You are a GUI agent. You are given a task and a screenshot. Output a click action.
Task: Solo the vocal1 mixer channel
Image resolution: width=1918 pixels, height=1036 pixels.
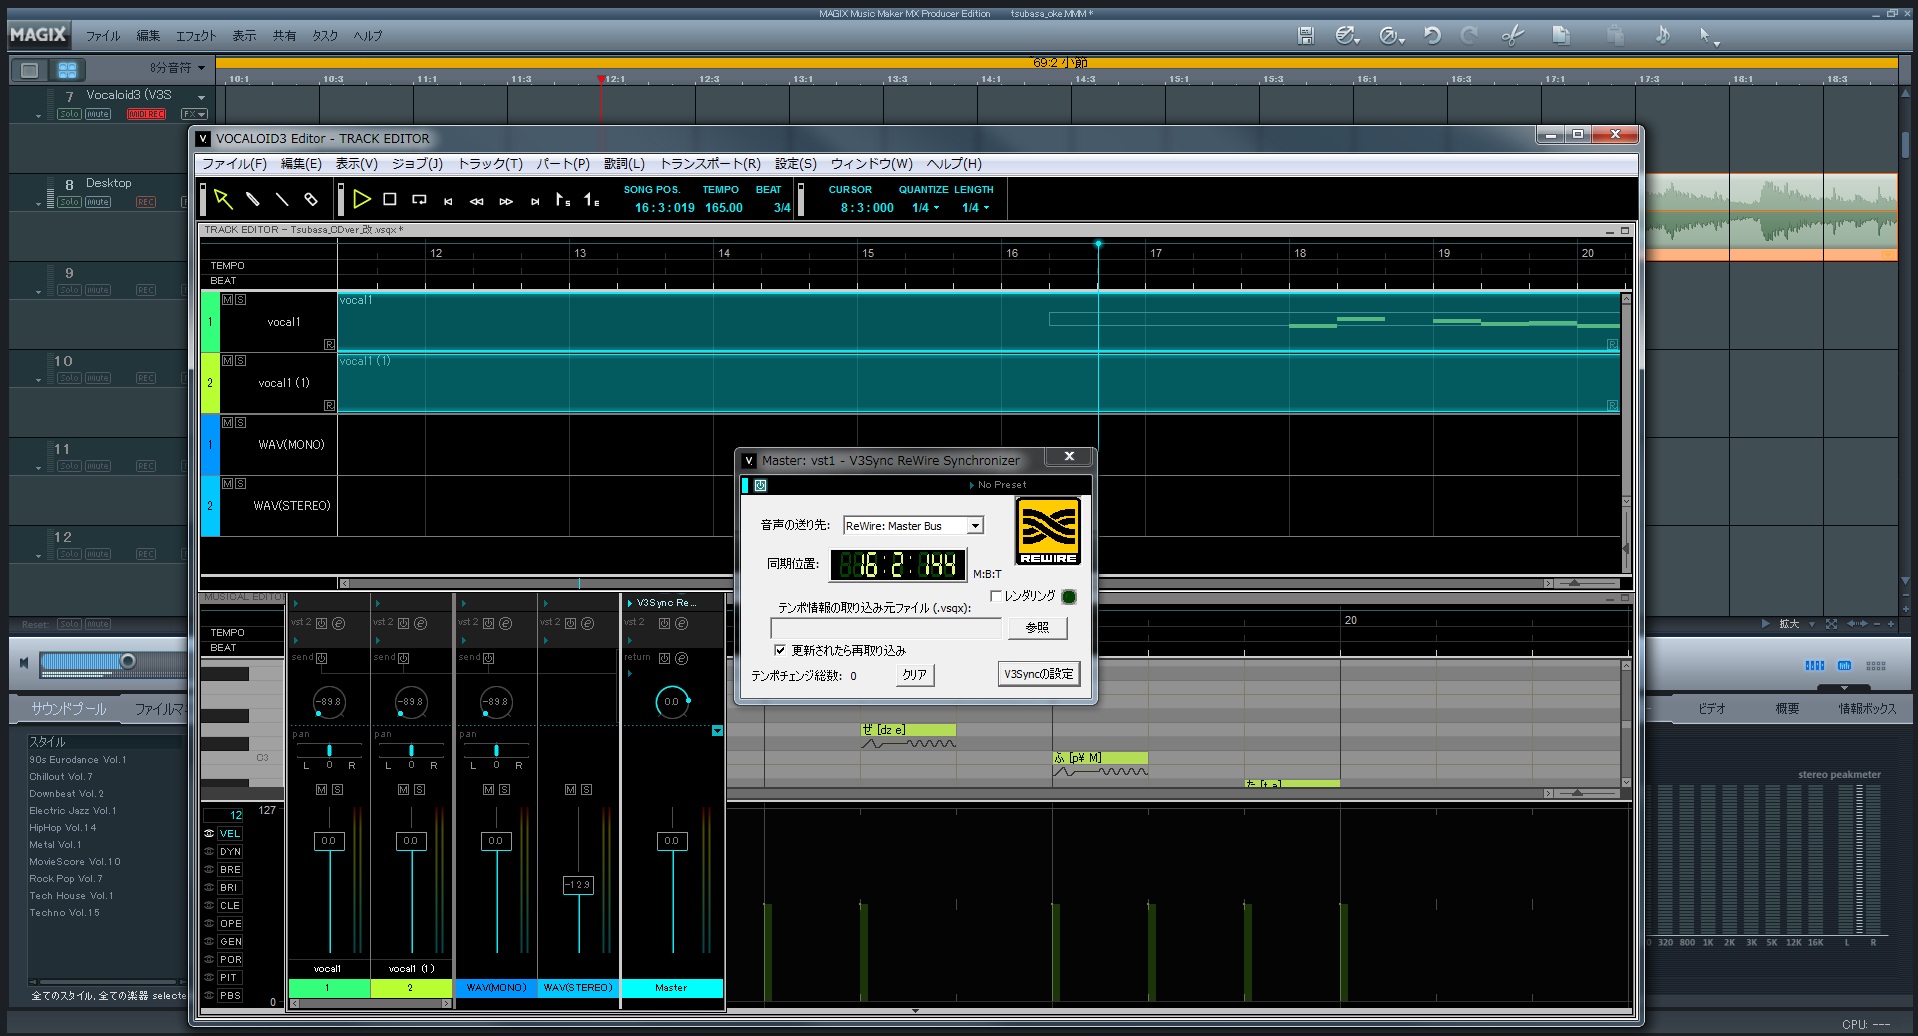coord(337,790)
